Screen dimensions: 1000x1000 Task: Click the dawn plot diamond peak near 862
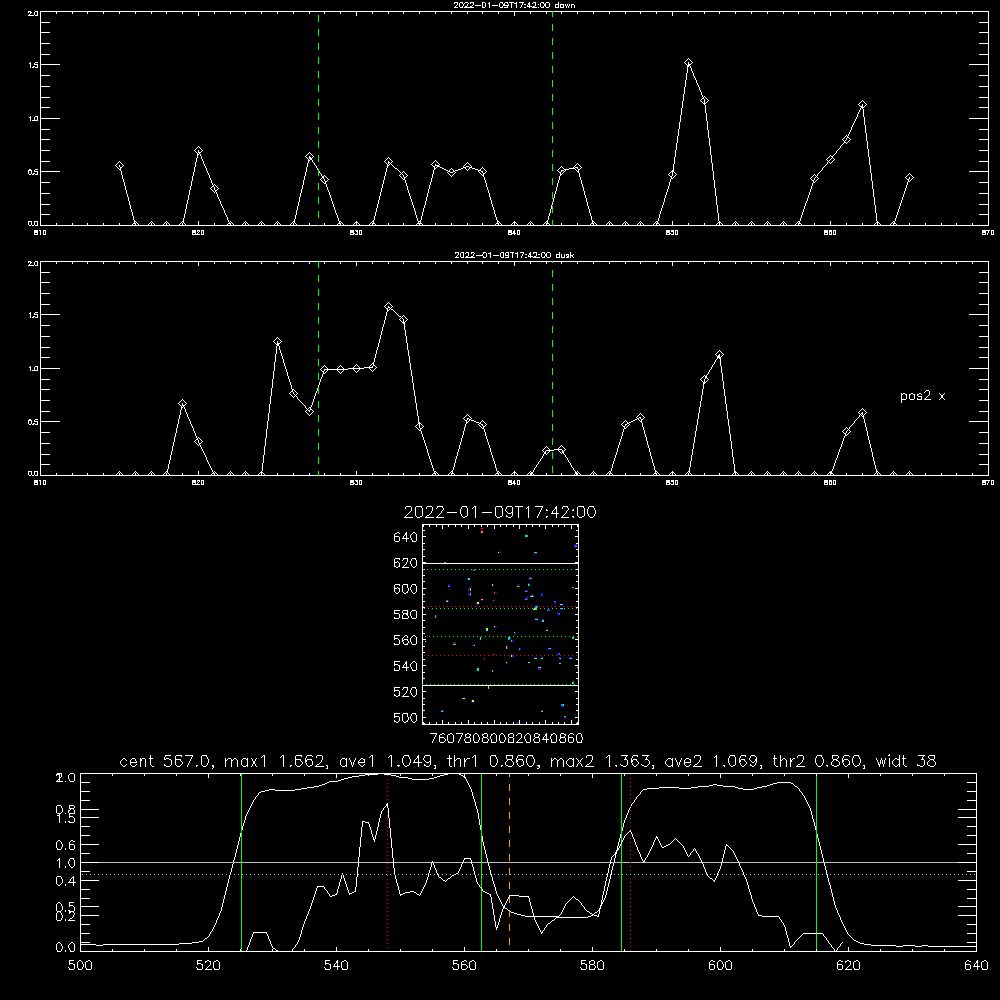[x=862, y=105]
